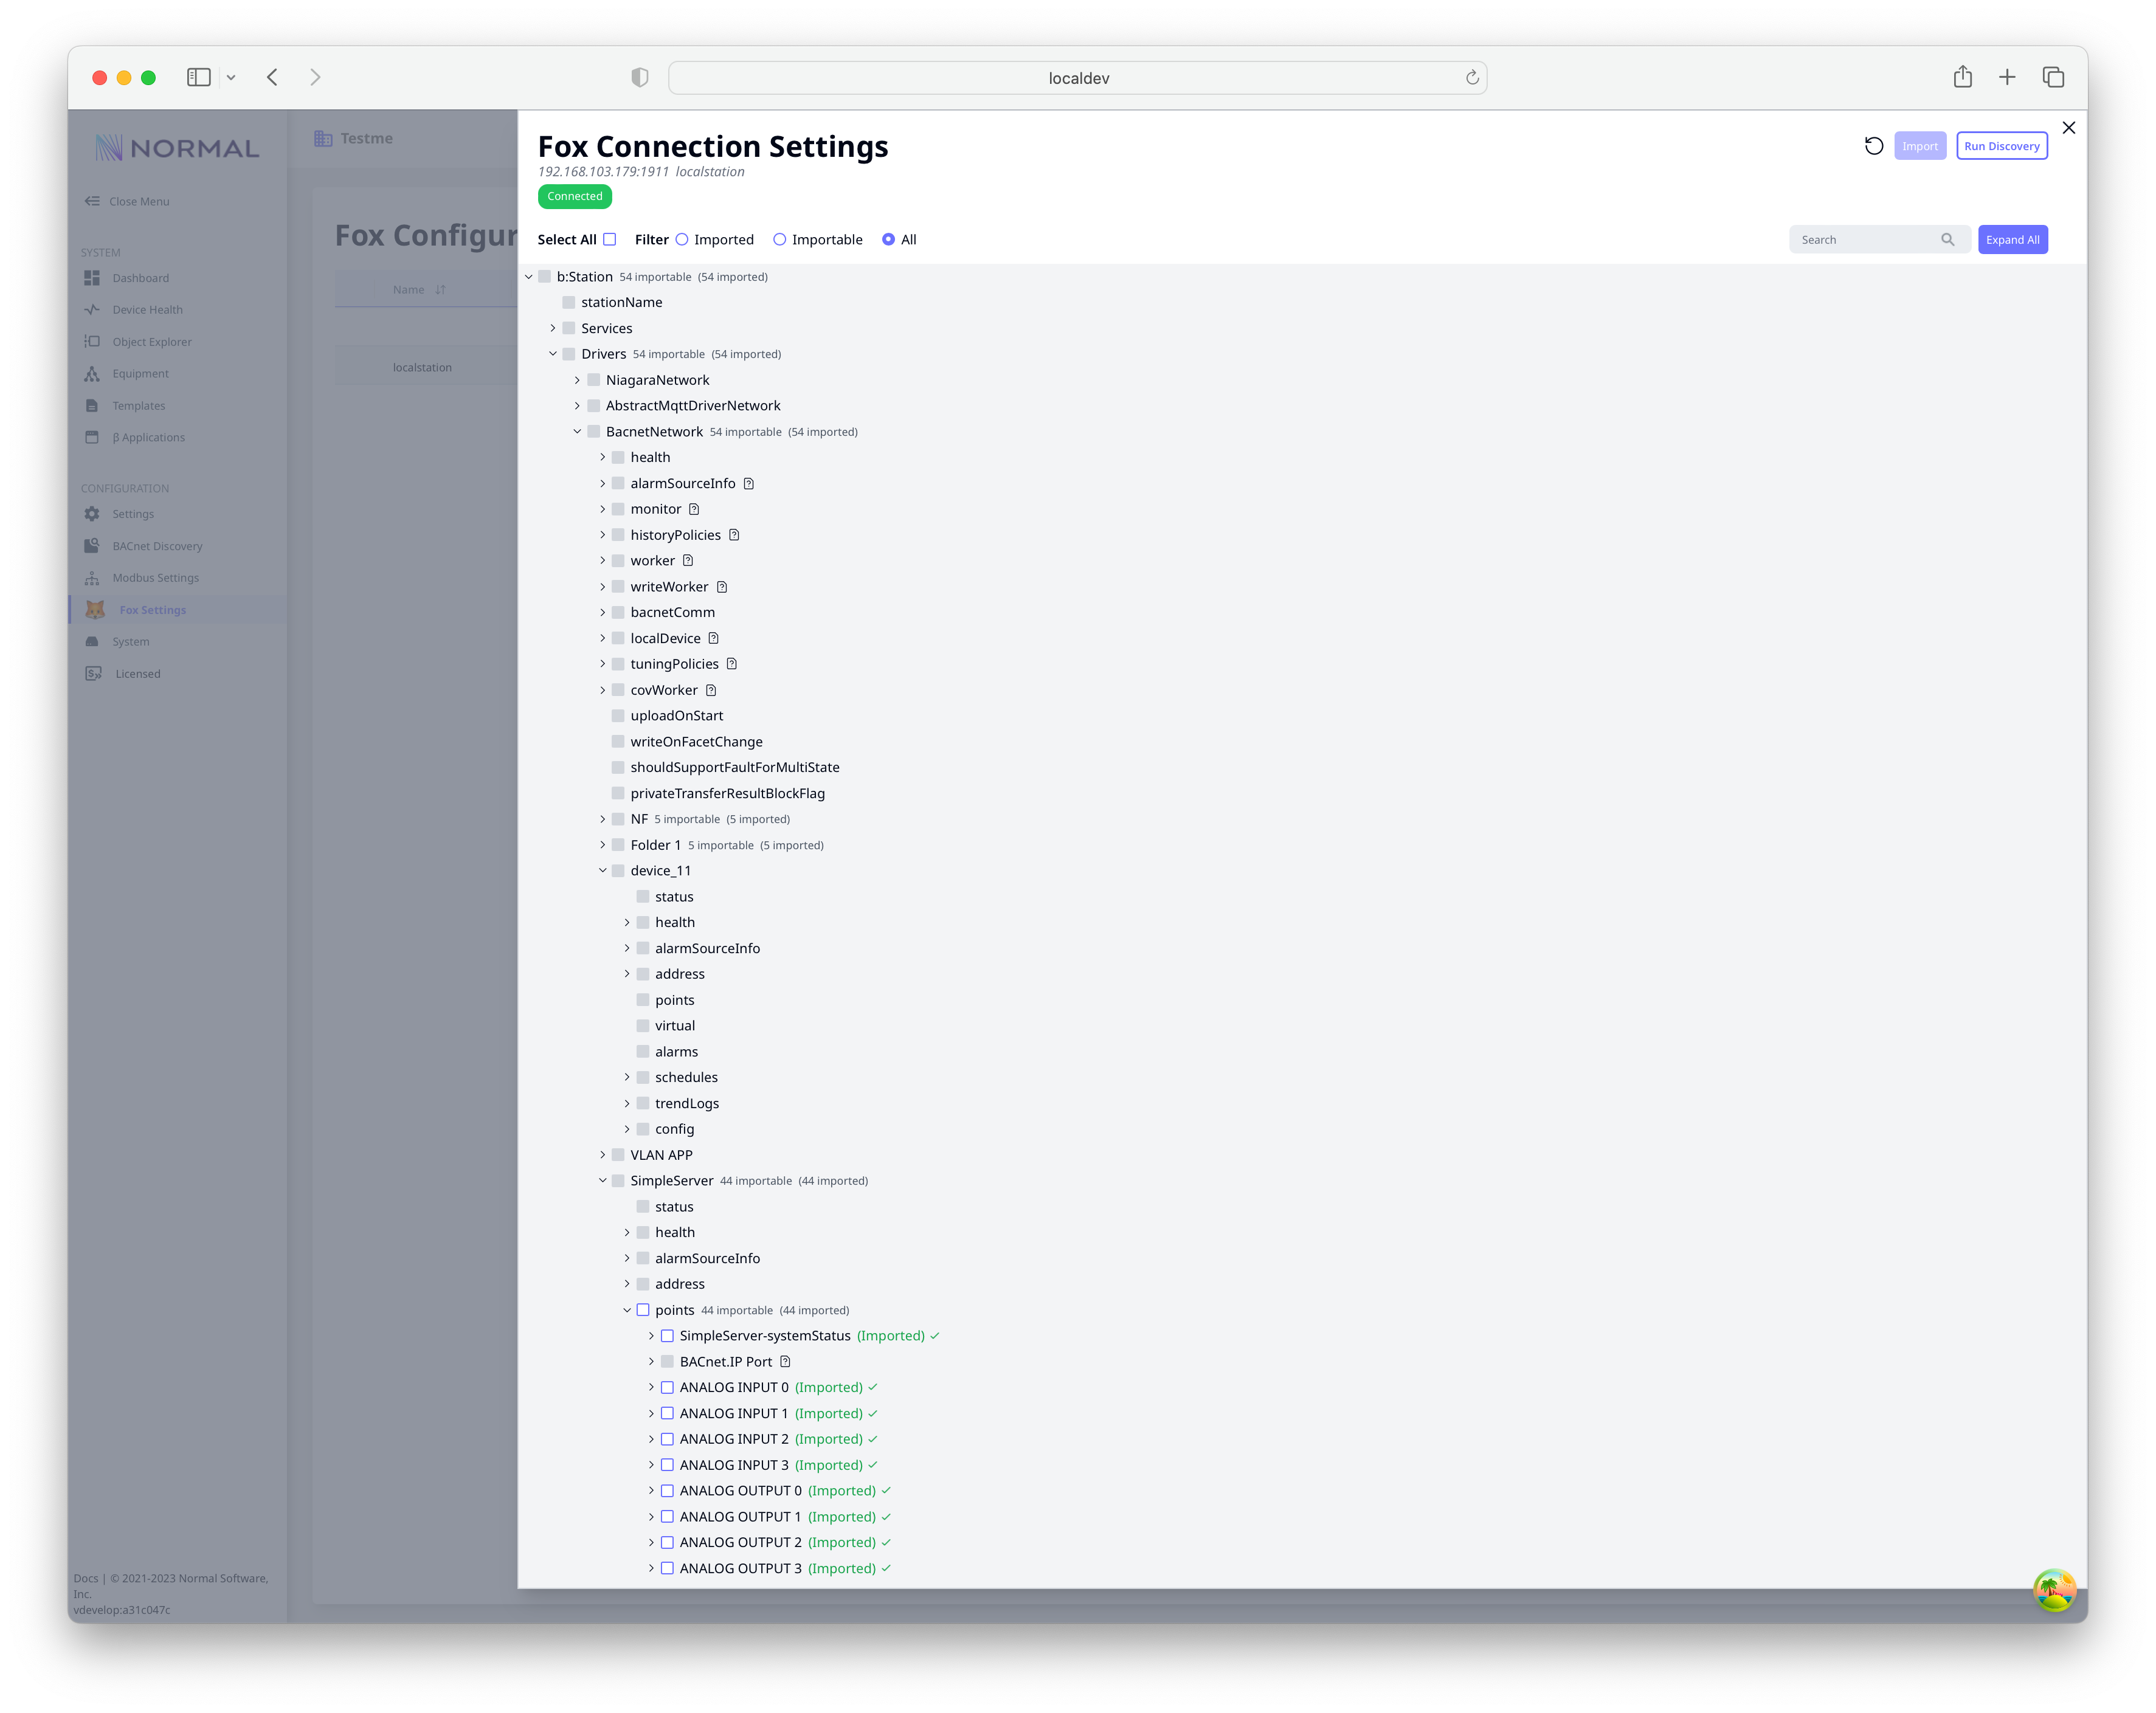Click the Connected status badge

tap(575, 197)
